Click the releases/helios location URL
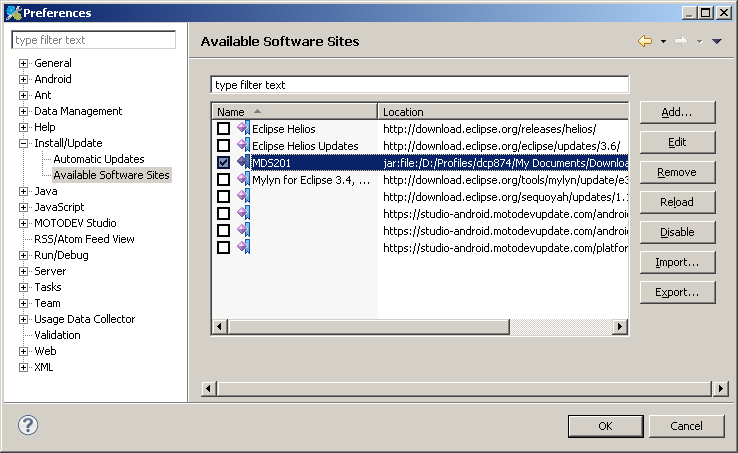The height and width of the screenshot is (453, 738). click(x=489, y=129)
